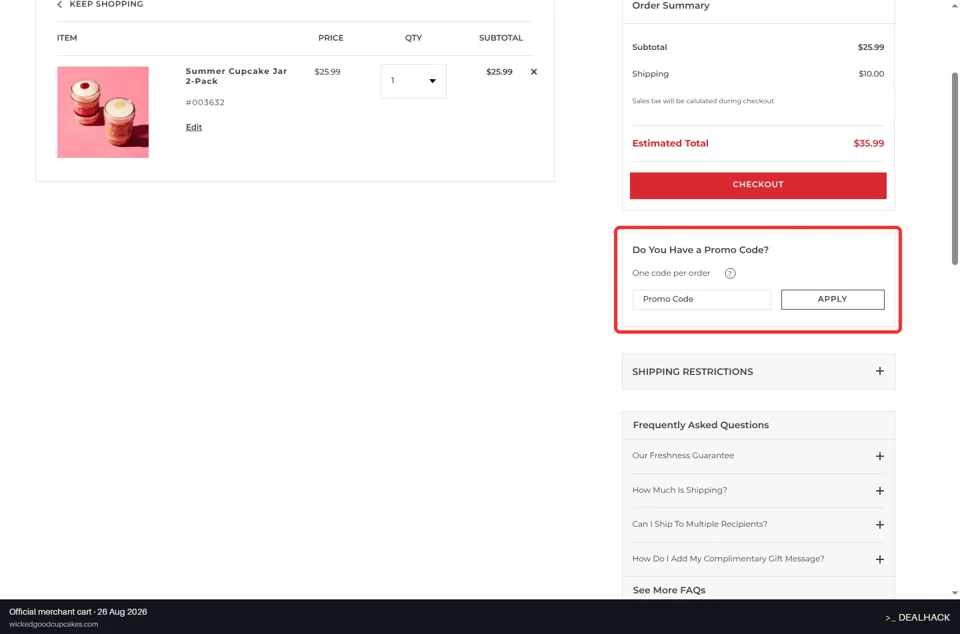Click the item number #003632 text

[x=205, y=102]
